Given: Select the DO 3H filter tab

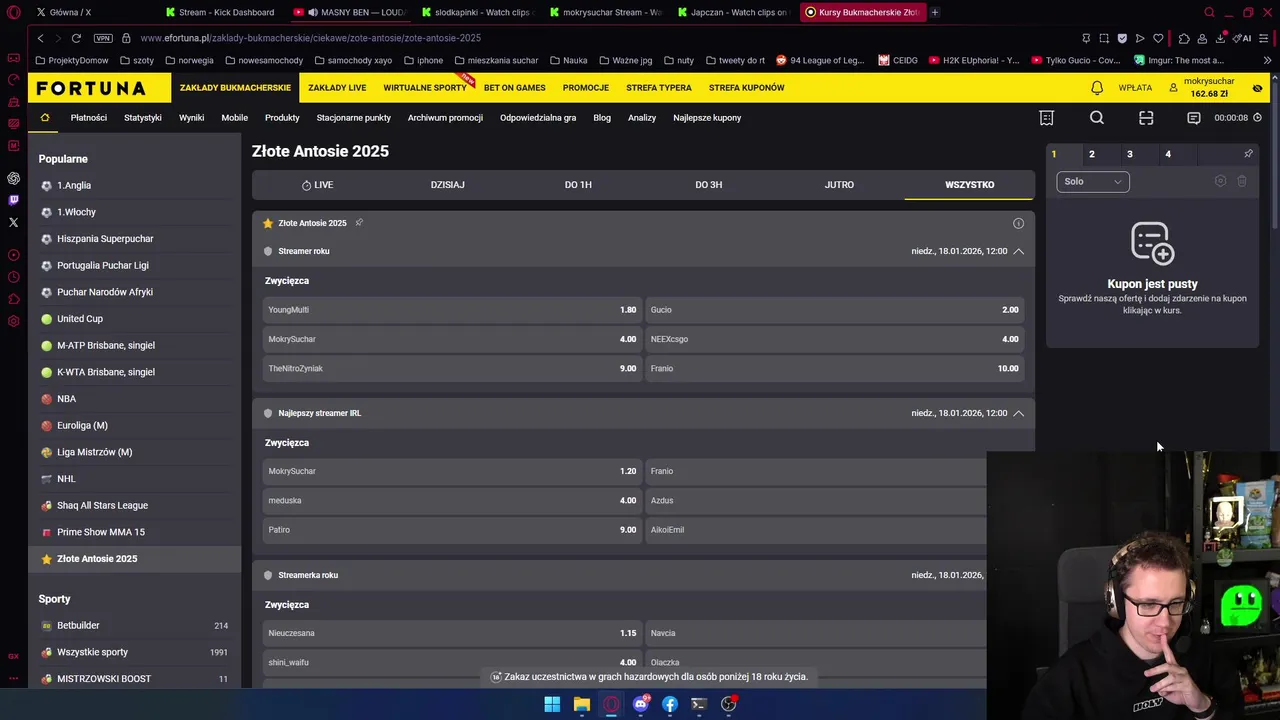Looking at the screenshot, I should pos(708,185).
